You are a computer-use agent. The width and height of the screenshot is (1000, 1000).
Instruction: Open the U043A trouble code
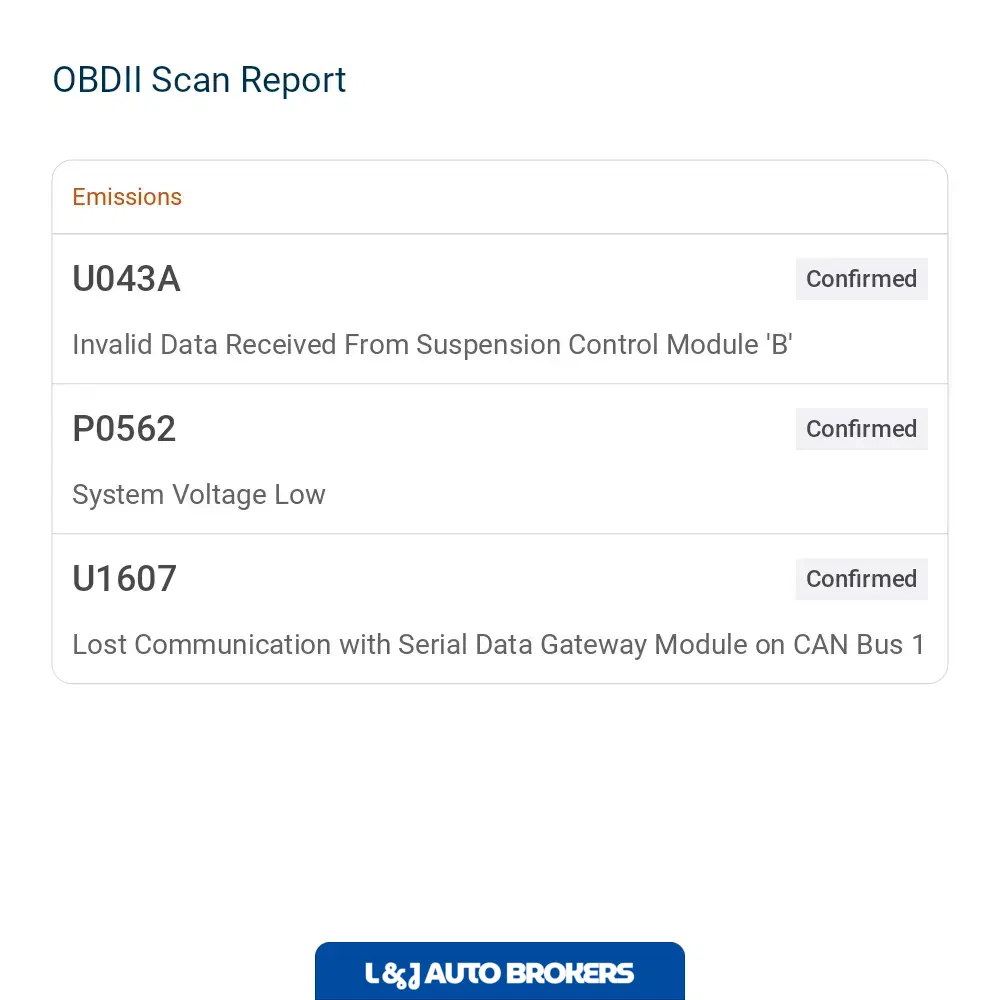[126, 279]
